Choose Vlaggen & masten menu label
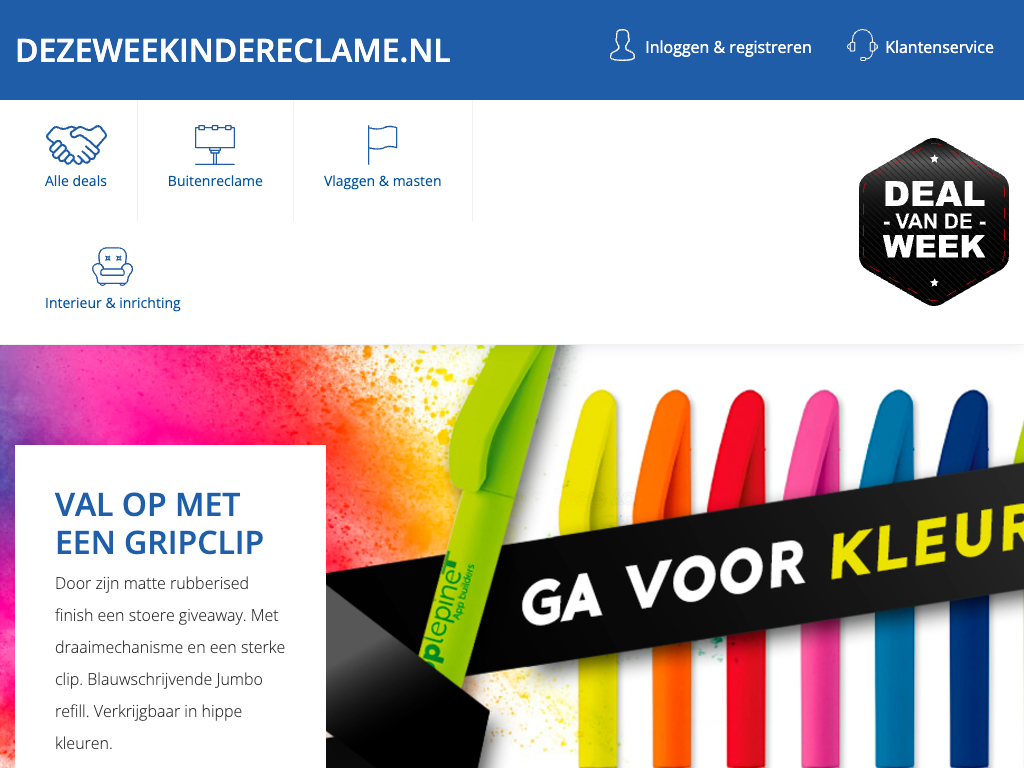1024x768 pixels. [x=382, y=181]
